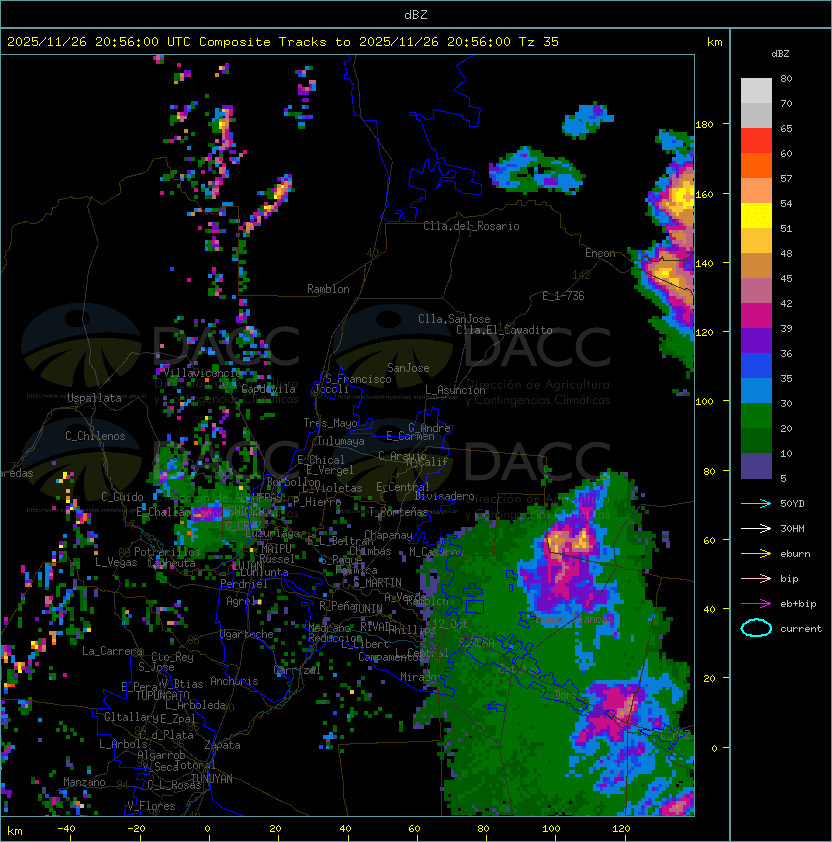Click the 'Zapata' map label
The height and width of the screenshot is (842, 832).
coord(222,745)
